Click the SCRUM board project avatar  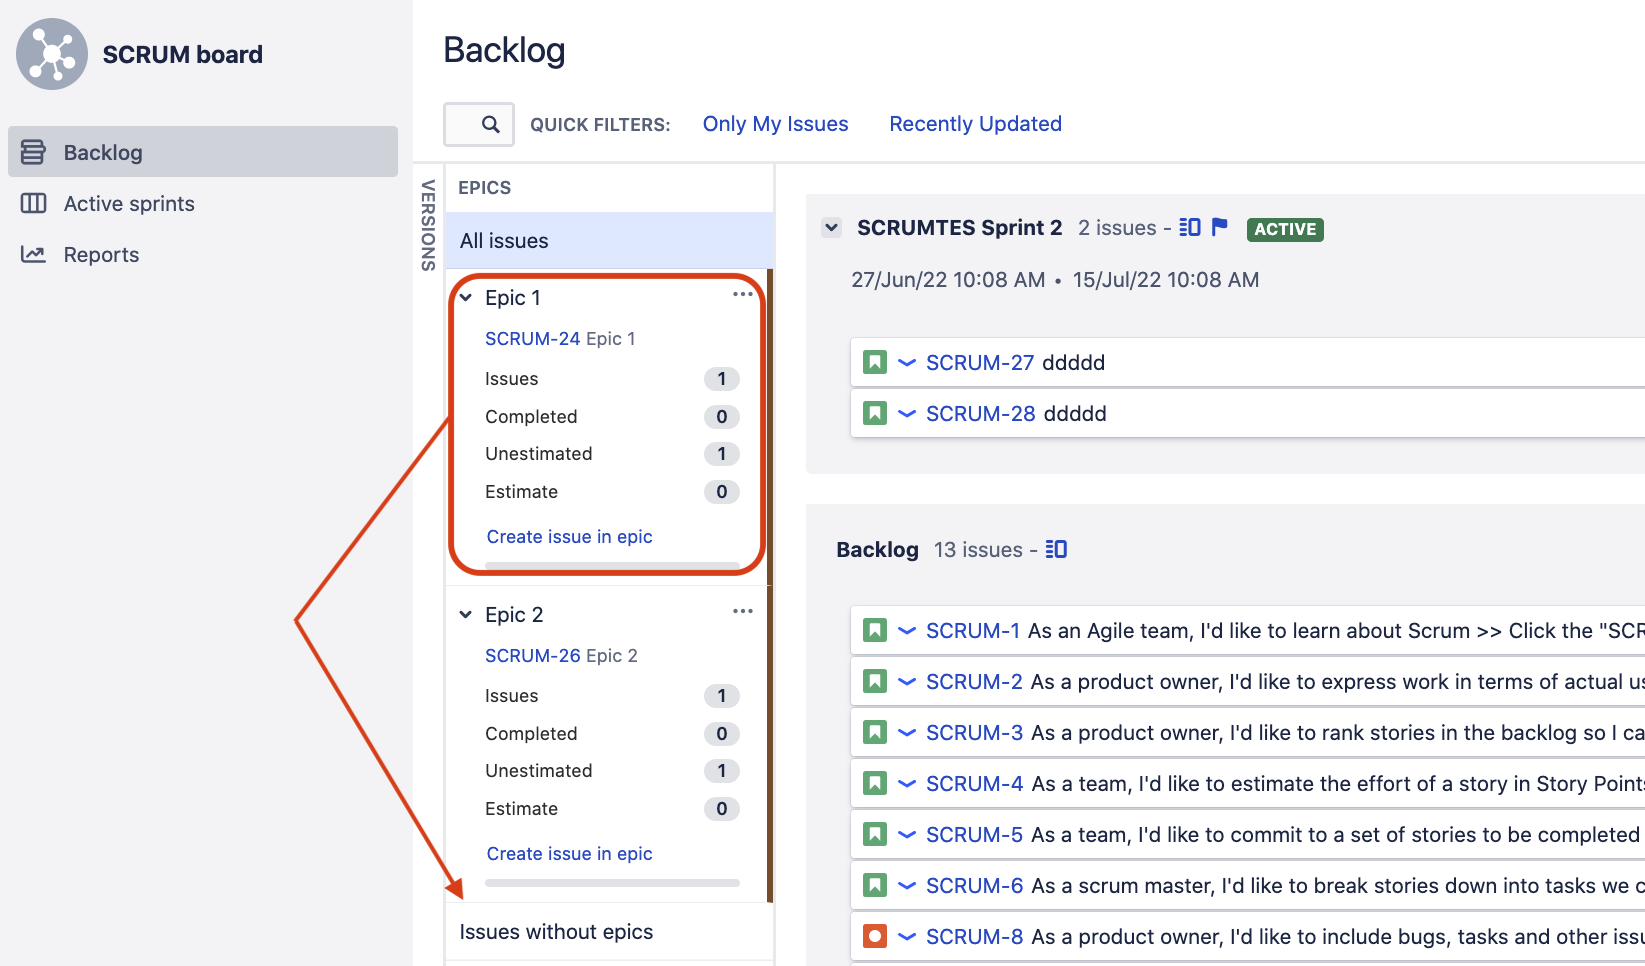tap(52, 54)
